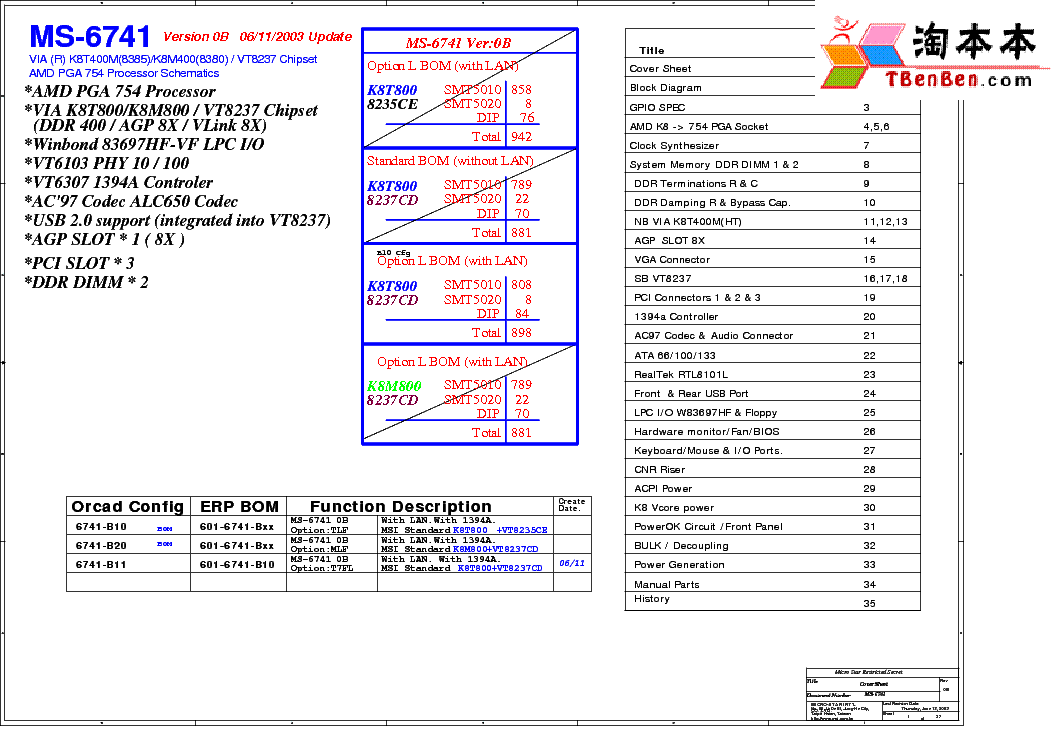Click the "*DDR DIMM * 2" line

86,282
